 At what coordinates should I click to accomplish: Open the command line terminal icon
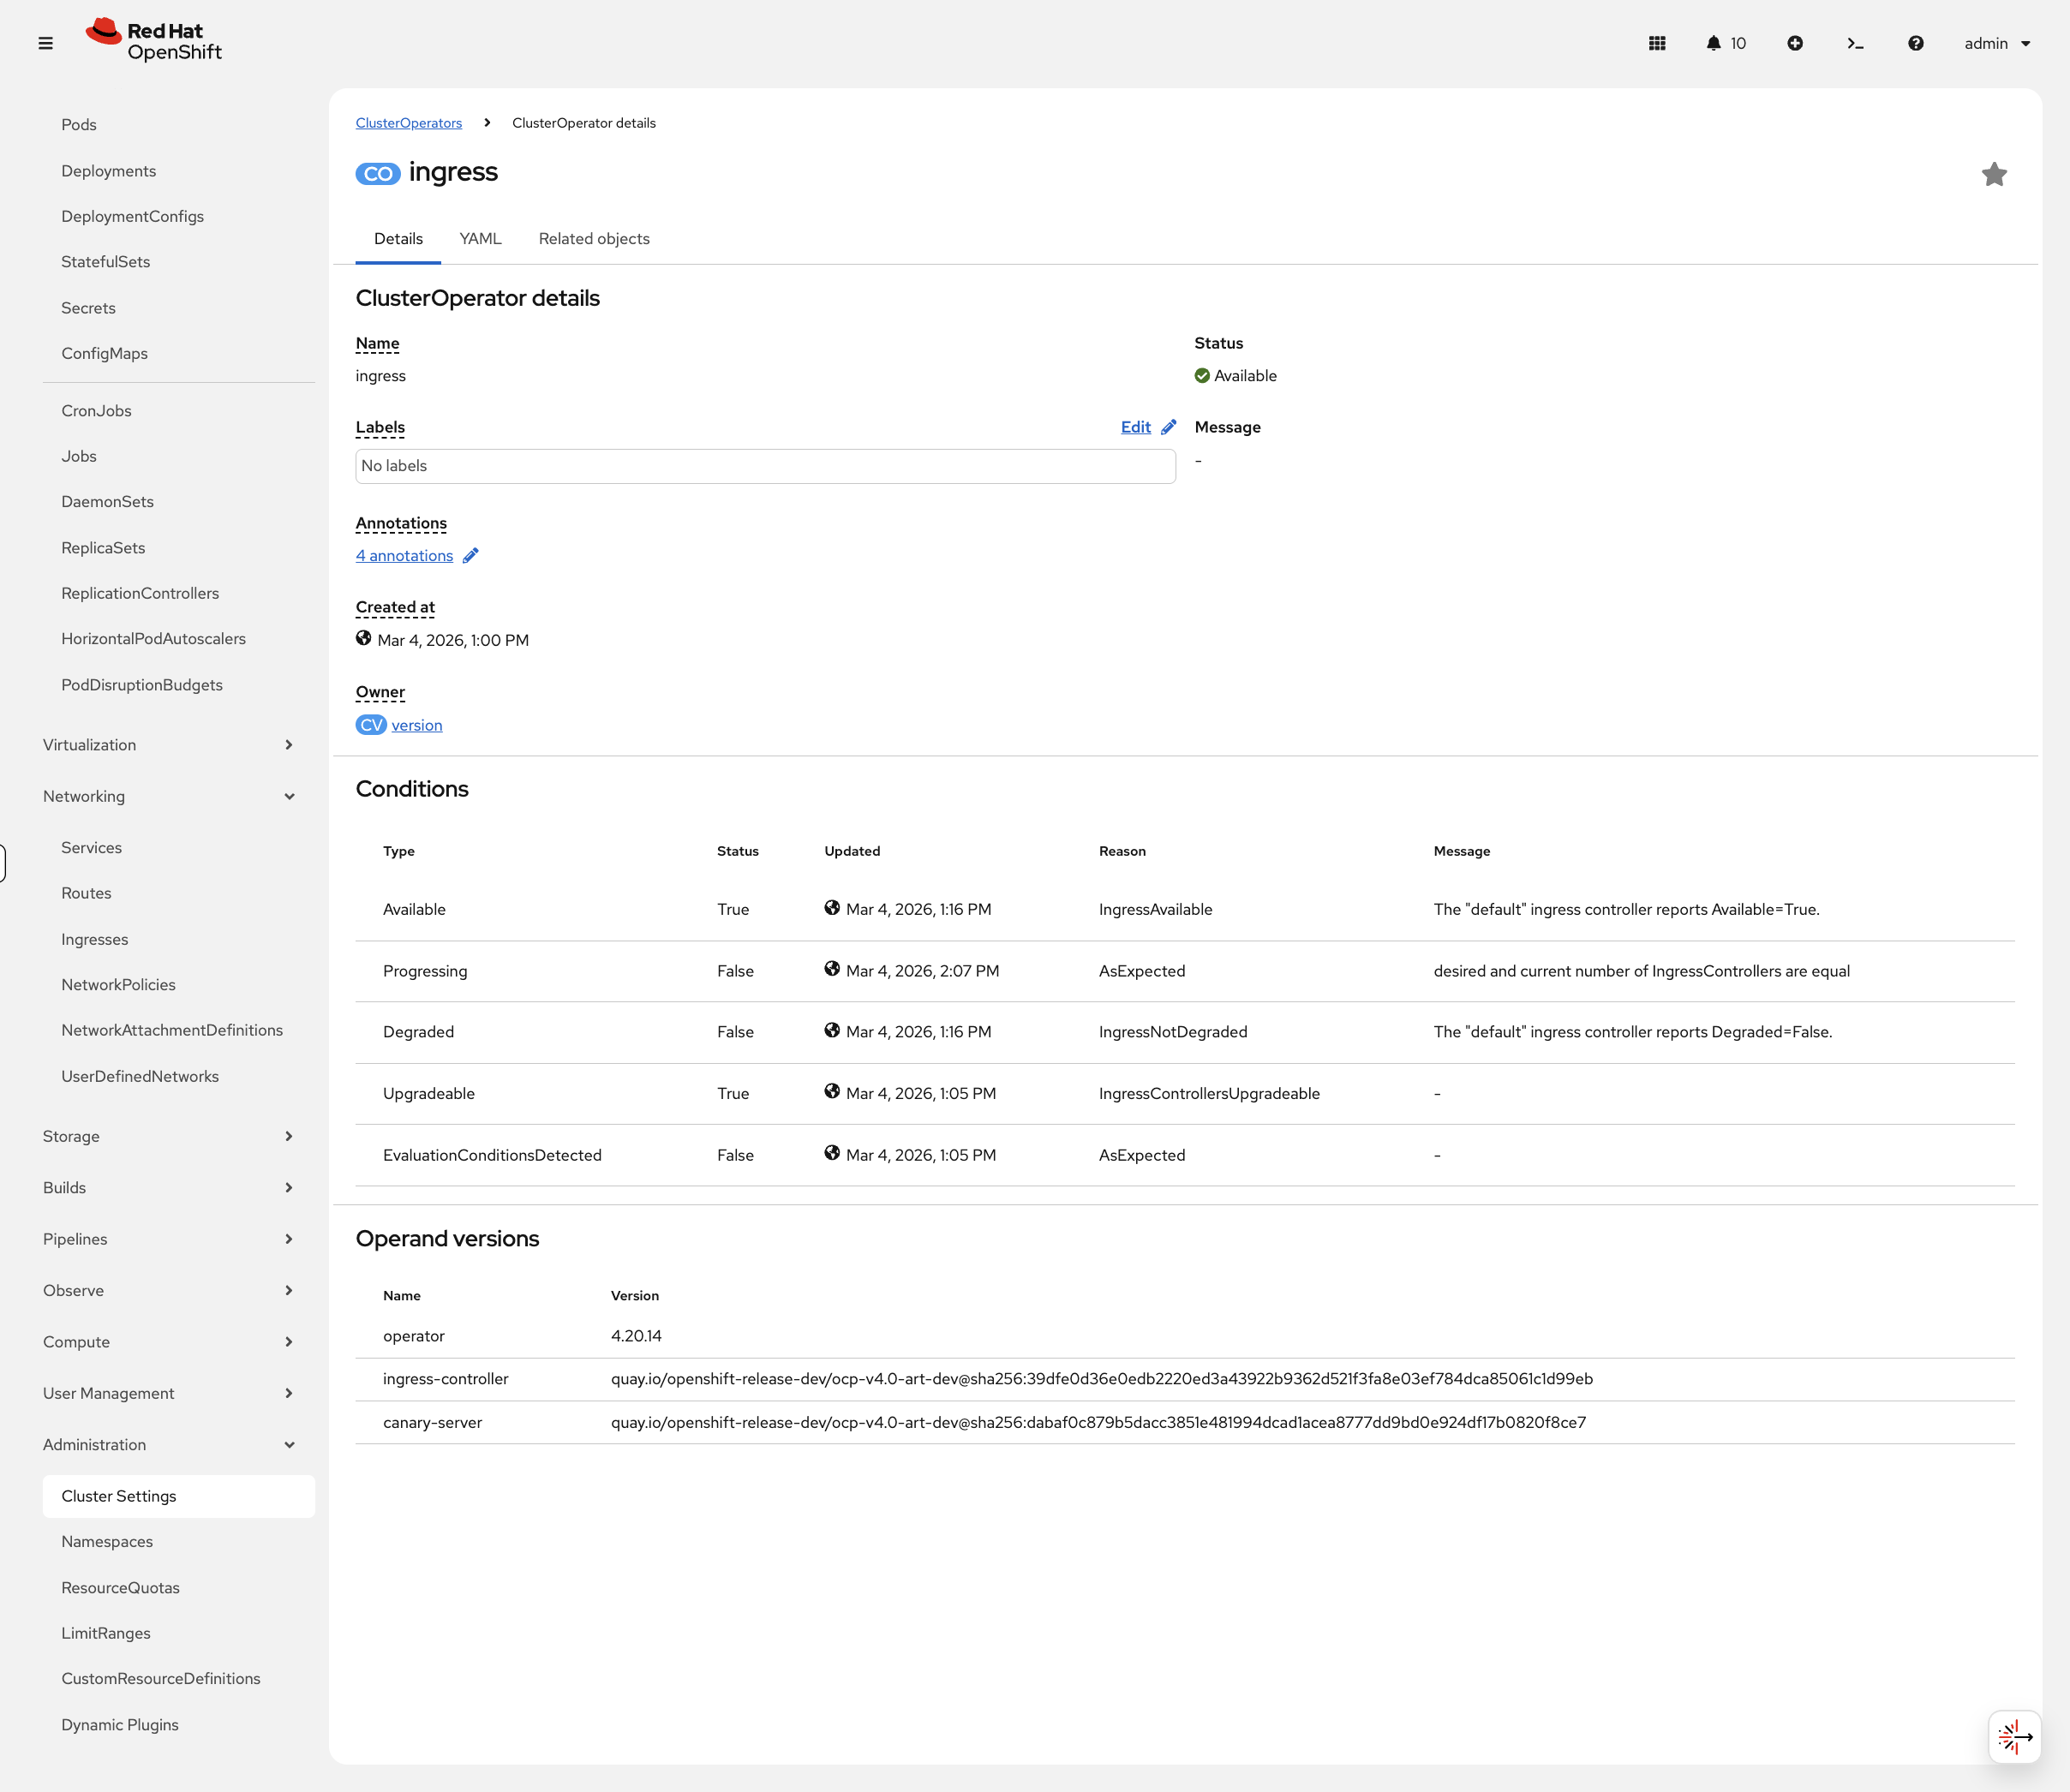pyautogui.click(x=1855, y=43)
